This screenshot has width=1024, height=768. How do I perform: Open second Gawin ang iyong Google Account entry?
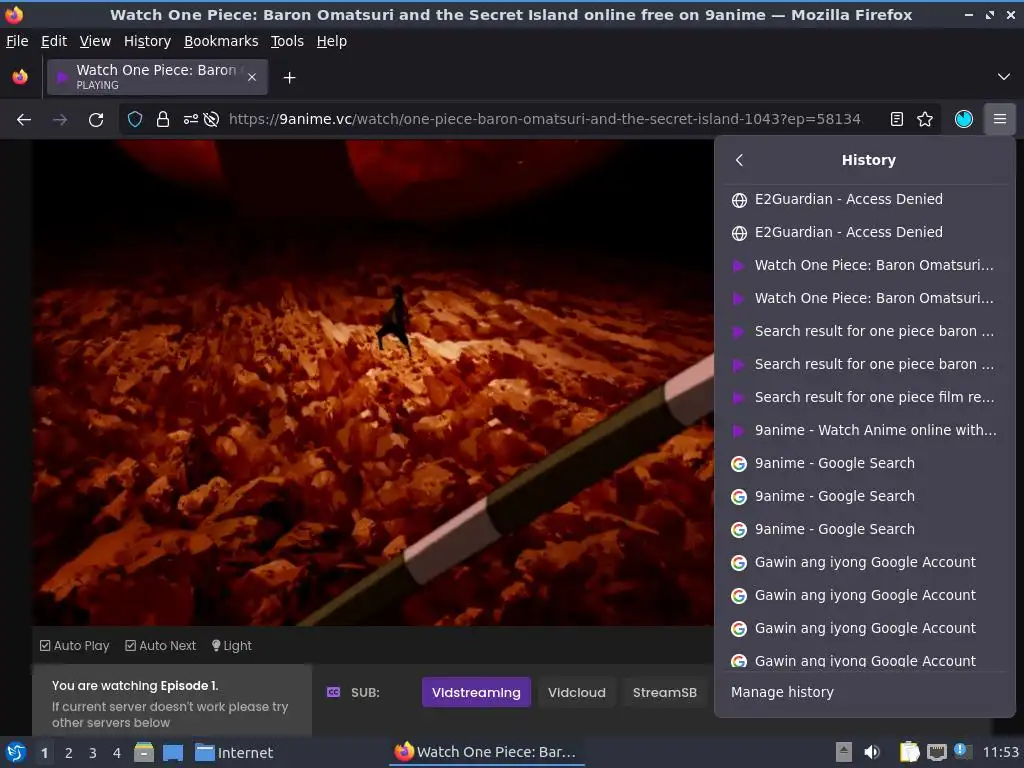pos(865,596)
